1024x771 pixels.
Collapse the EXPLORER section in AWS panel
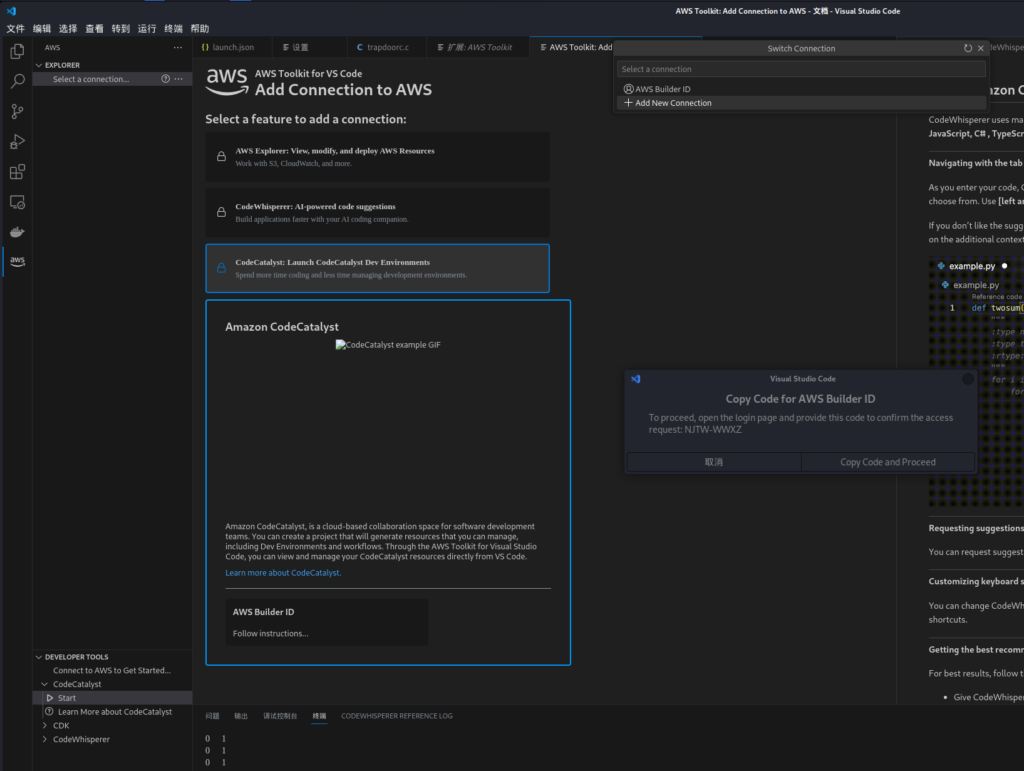click(x=39, y=65)
